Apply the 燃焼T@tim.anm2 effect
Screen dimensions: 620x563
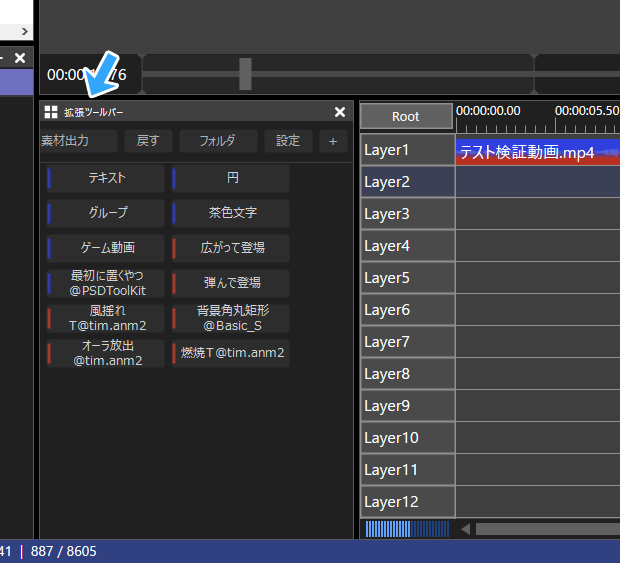tap(231, 353)
